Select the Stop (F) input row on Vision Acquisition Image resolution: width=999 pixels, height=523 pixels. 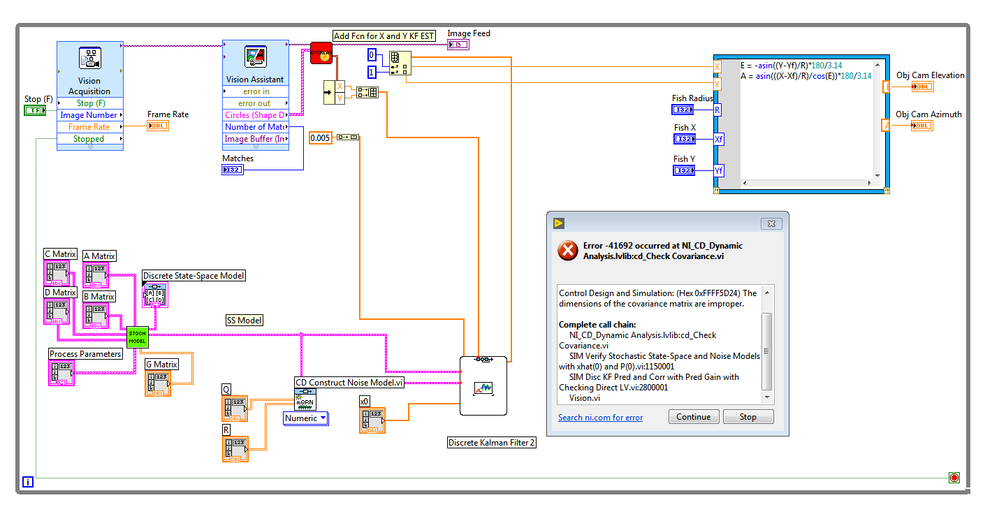click(90, 103)
